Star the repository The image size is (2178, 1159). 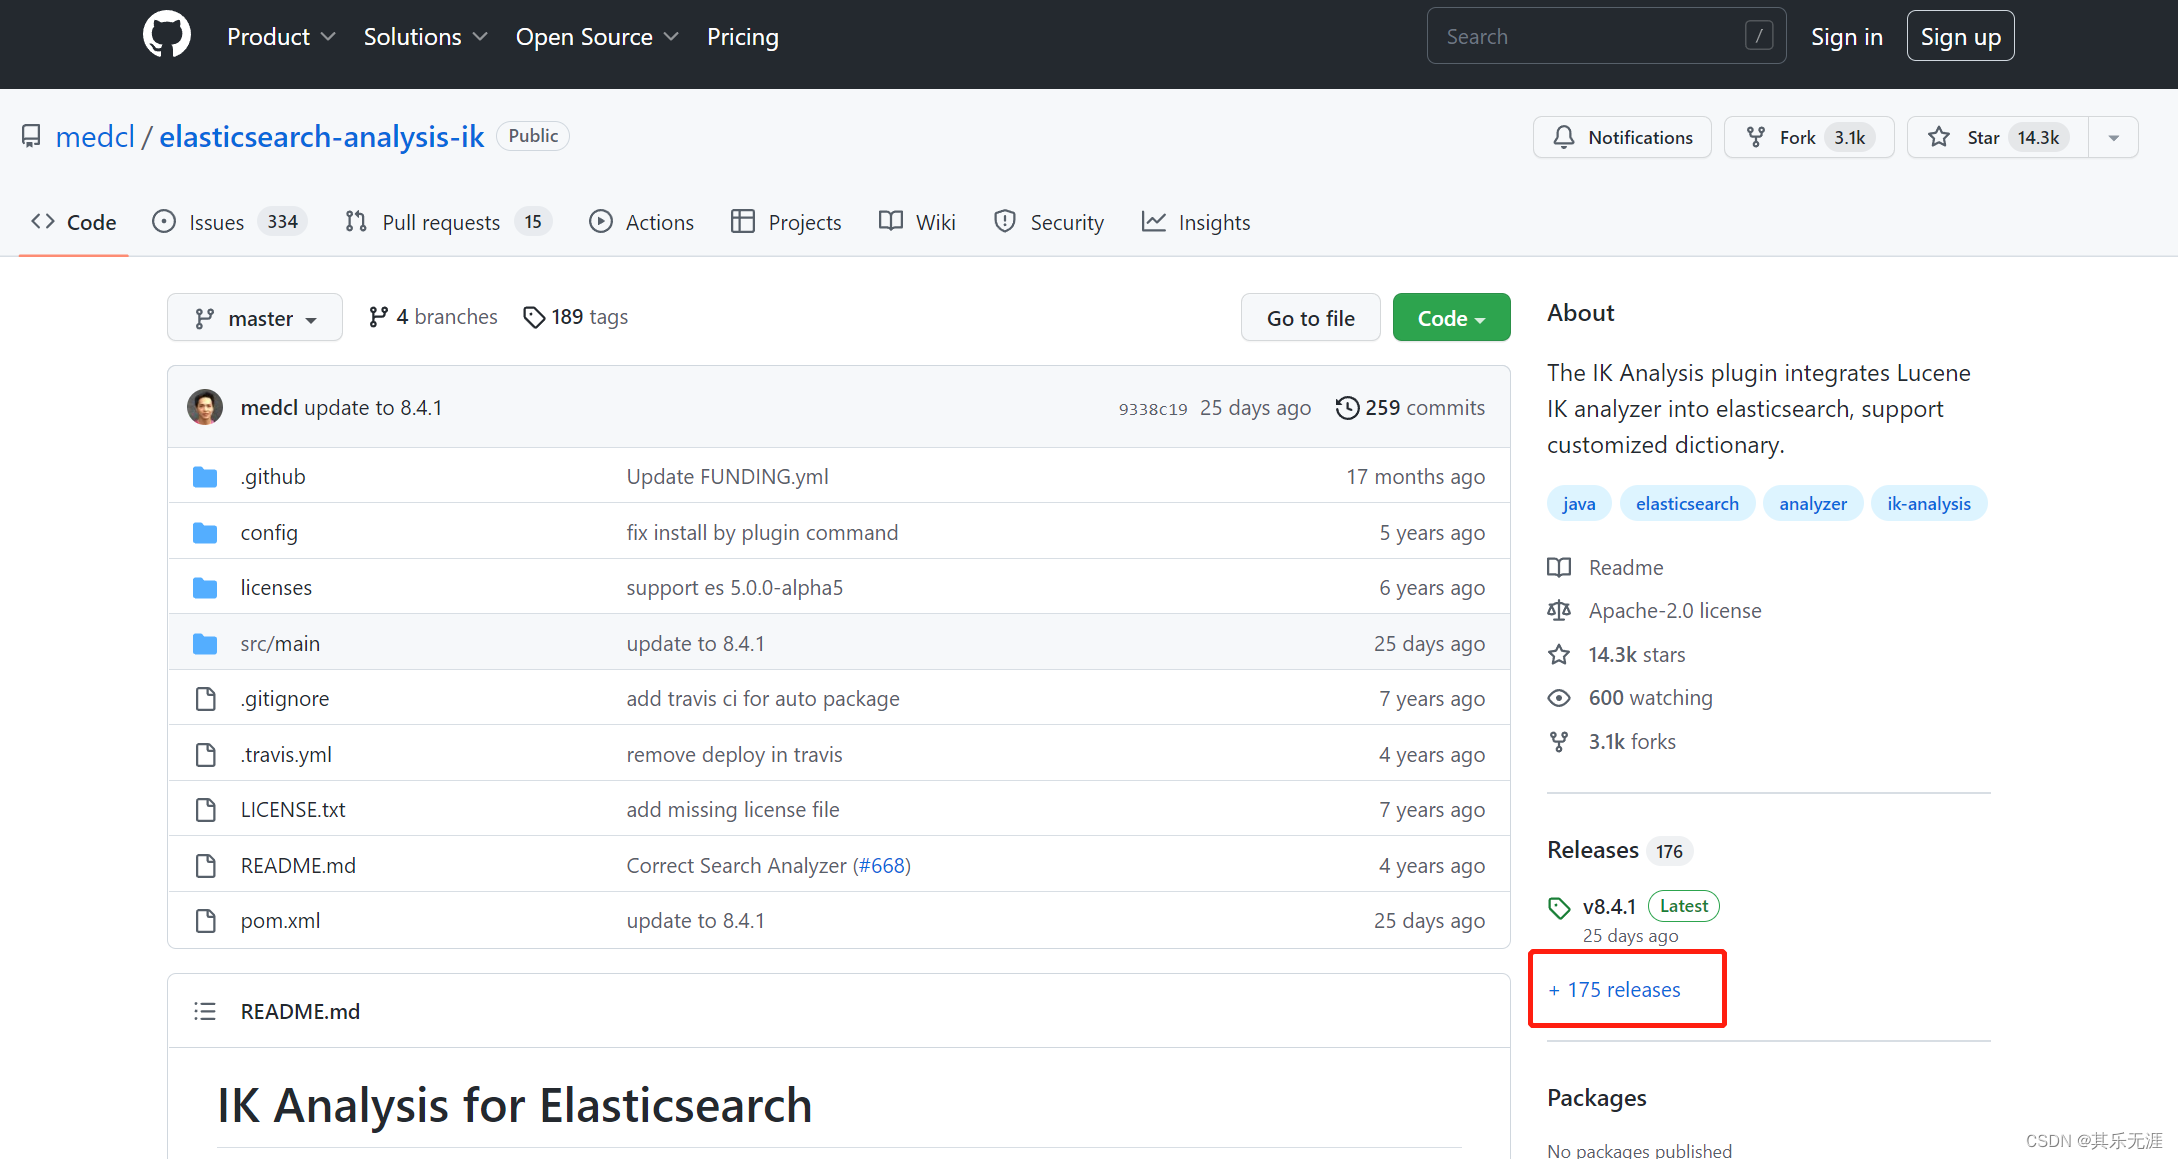1998,137
